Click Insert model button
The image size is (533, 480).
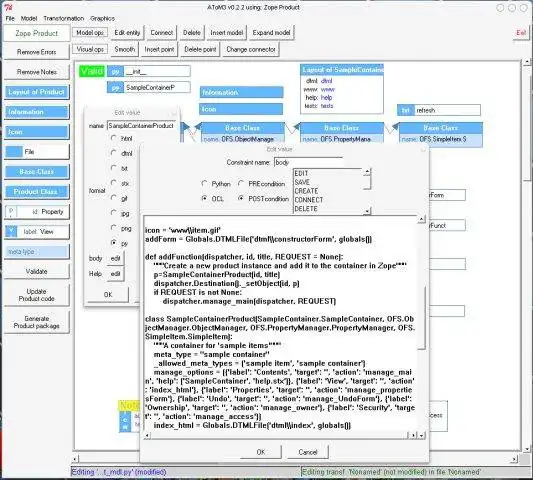[x=226, y=33]
